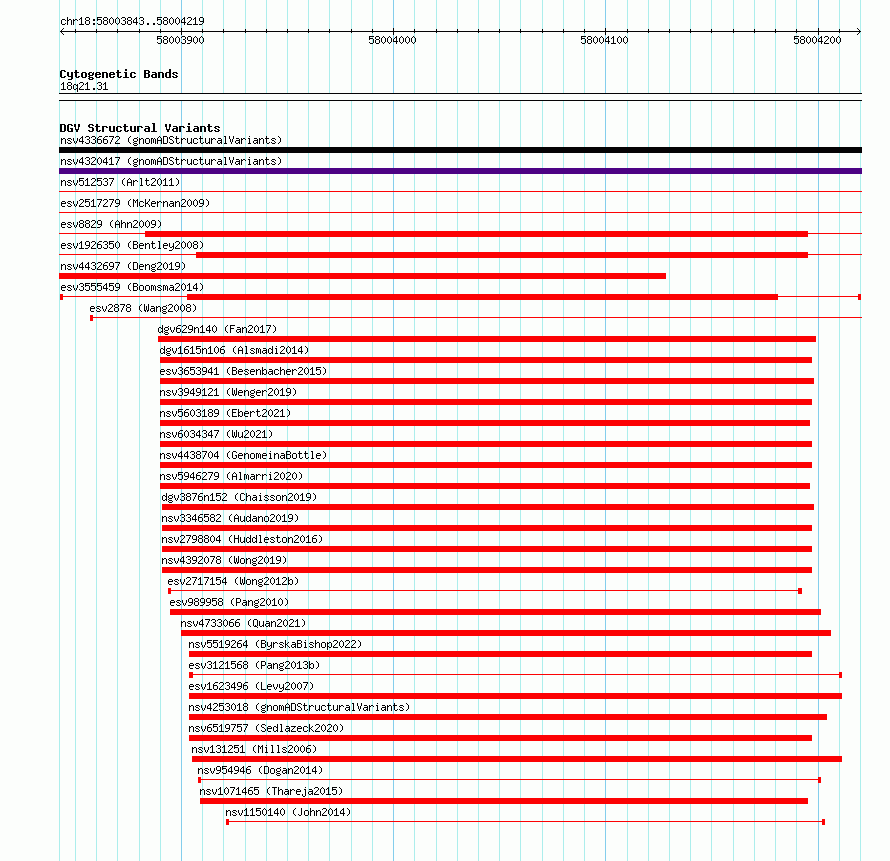Open the esv2517279 (McKernan2009) variant
This screenshot has height=861, width=890.
(135, 203)
